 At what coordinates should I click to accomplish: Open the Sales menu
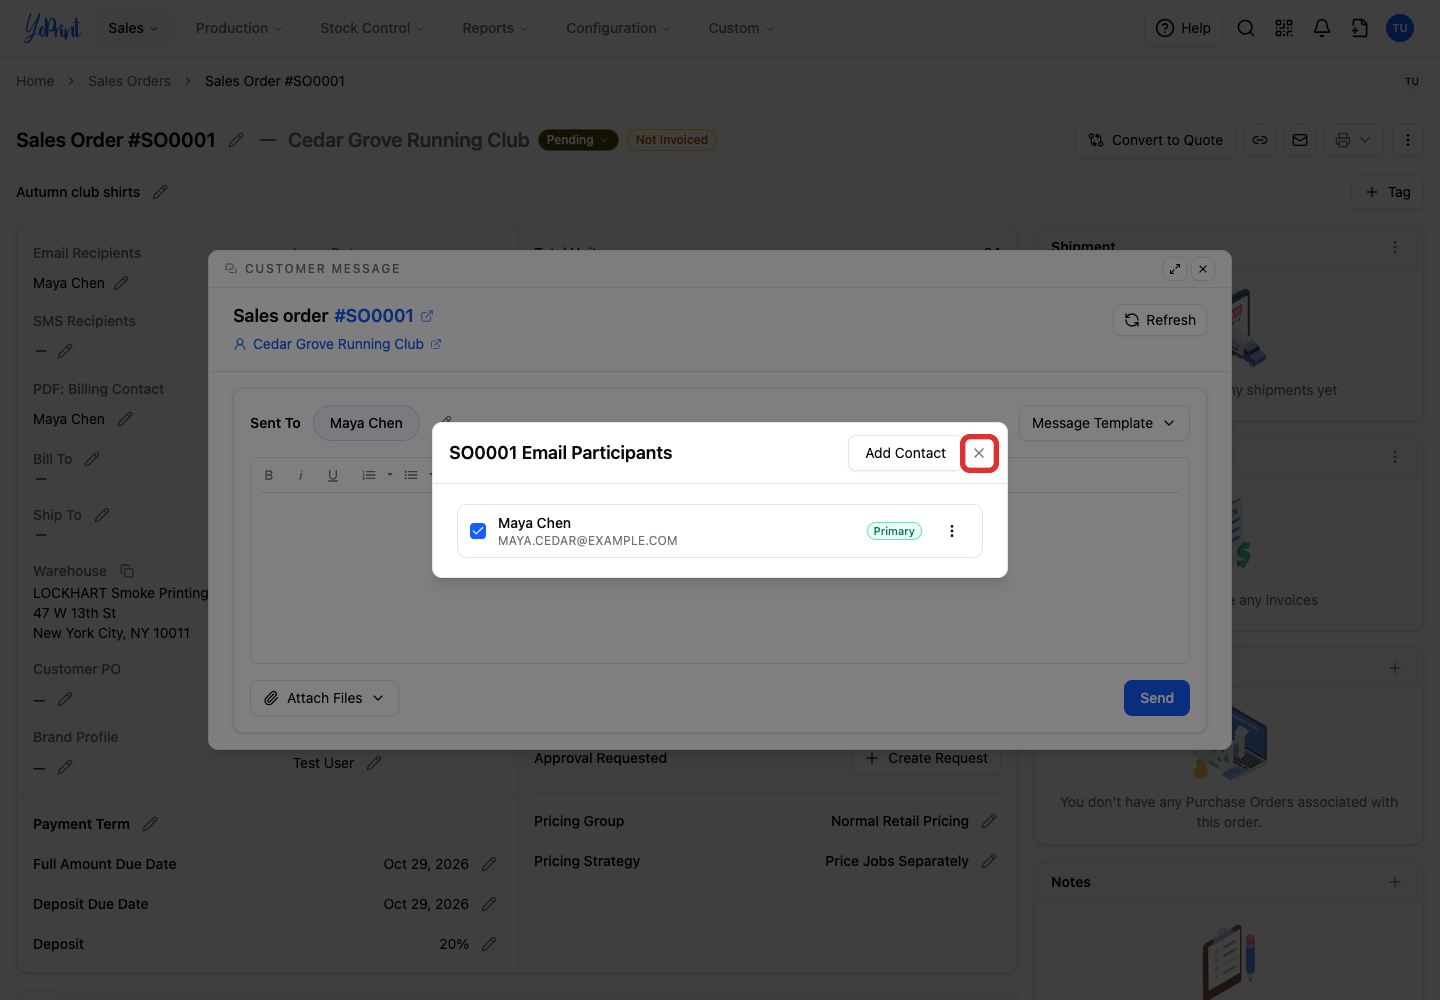pos(133,28)
